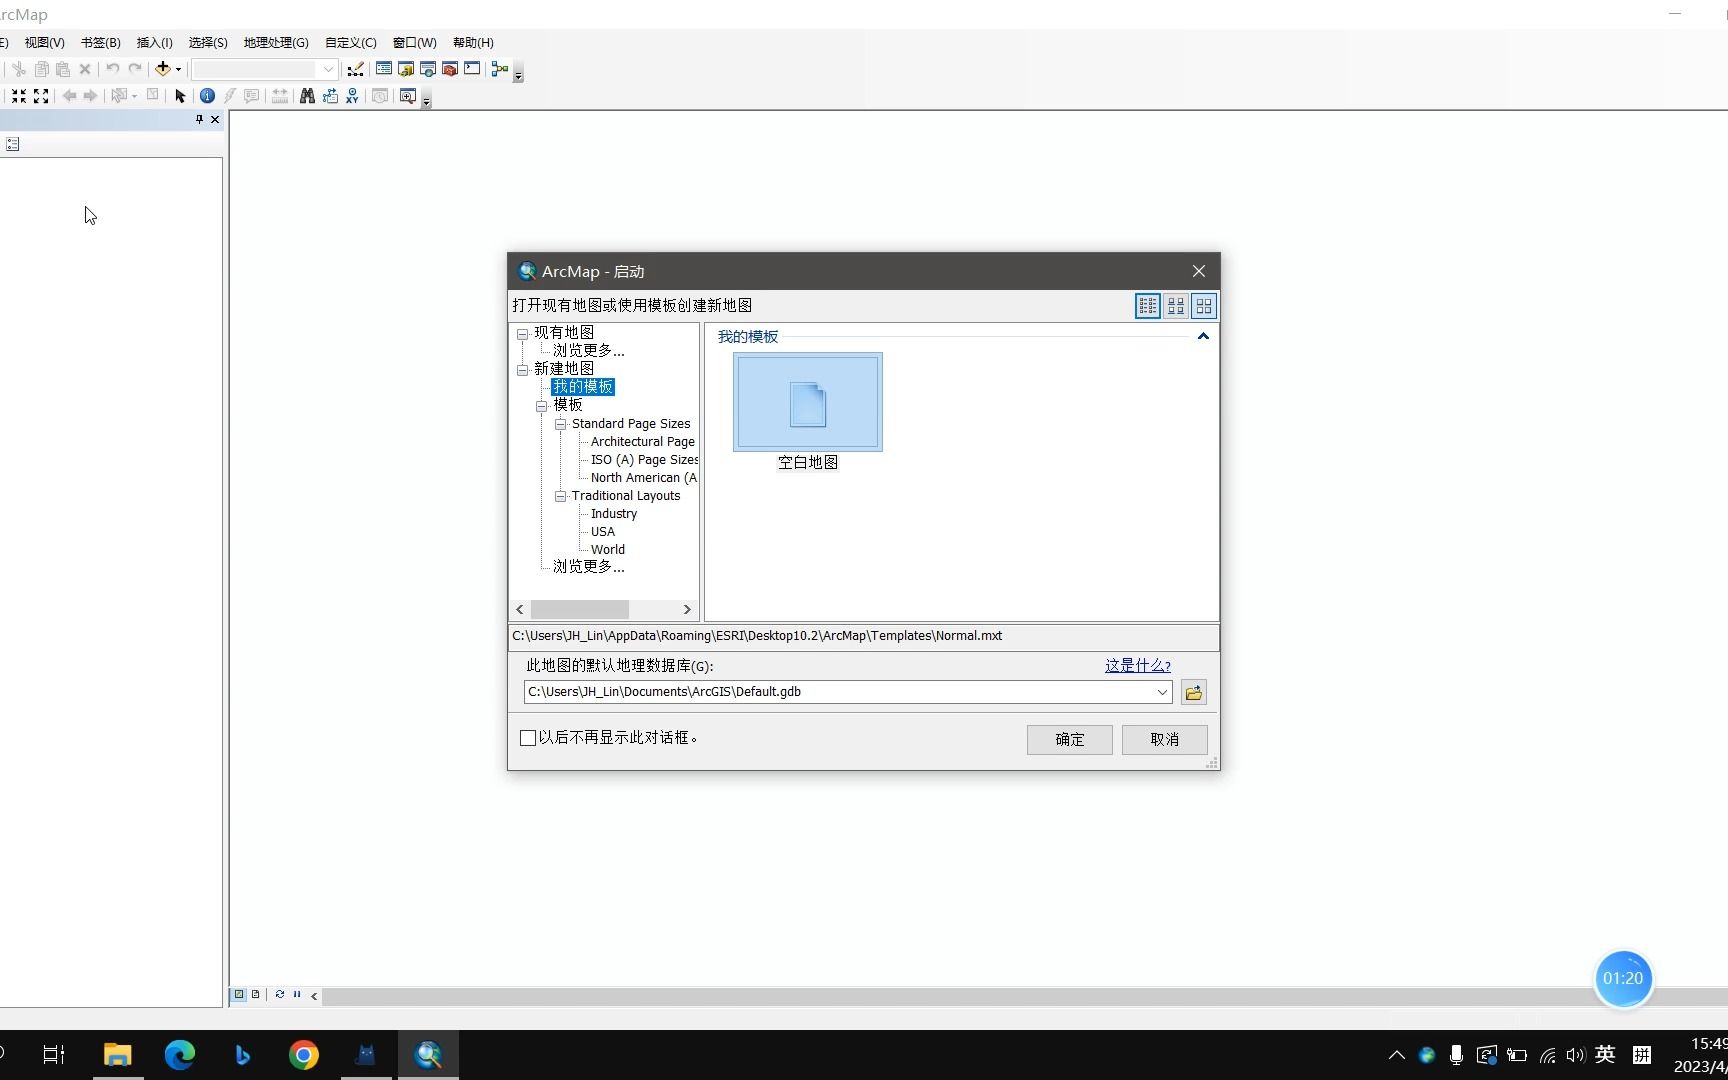Click the Select Features tool

(x=119, y=96)
